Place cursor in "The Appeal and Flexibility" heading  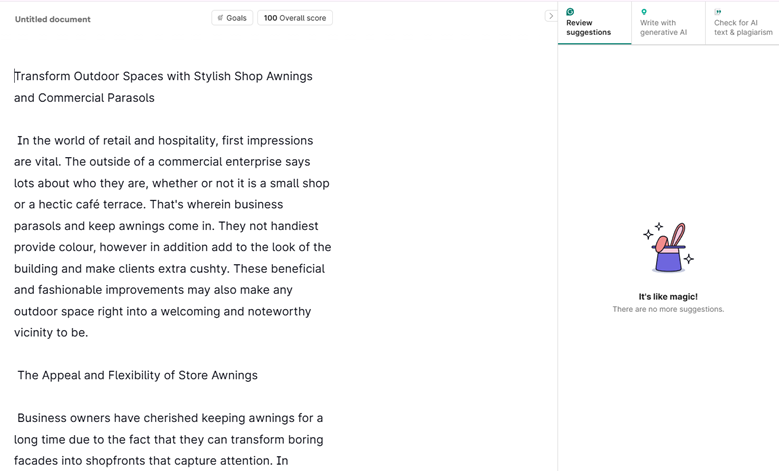tap(137, 375)
